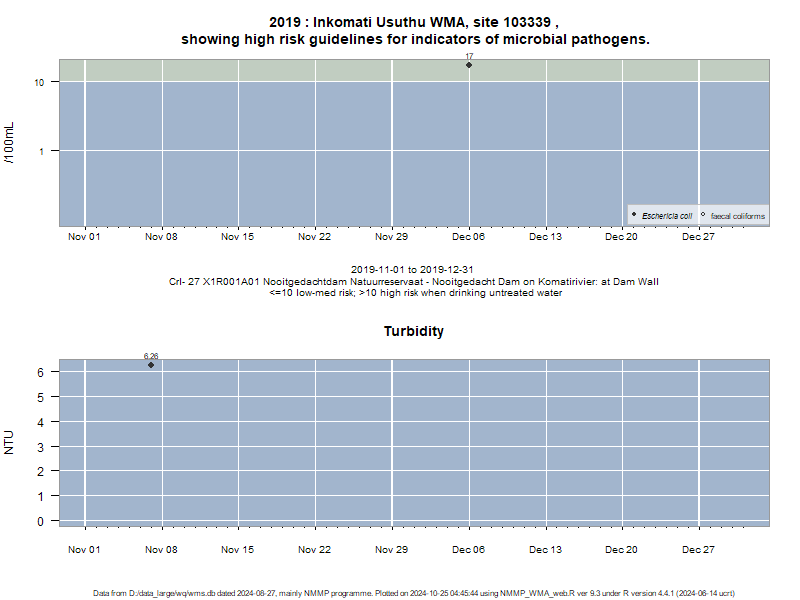
Task: Select the faecal coliforms legend entry
Action: click(733, 216)
